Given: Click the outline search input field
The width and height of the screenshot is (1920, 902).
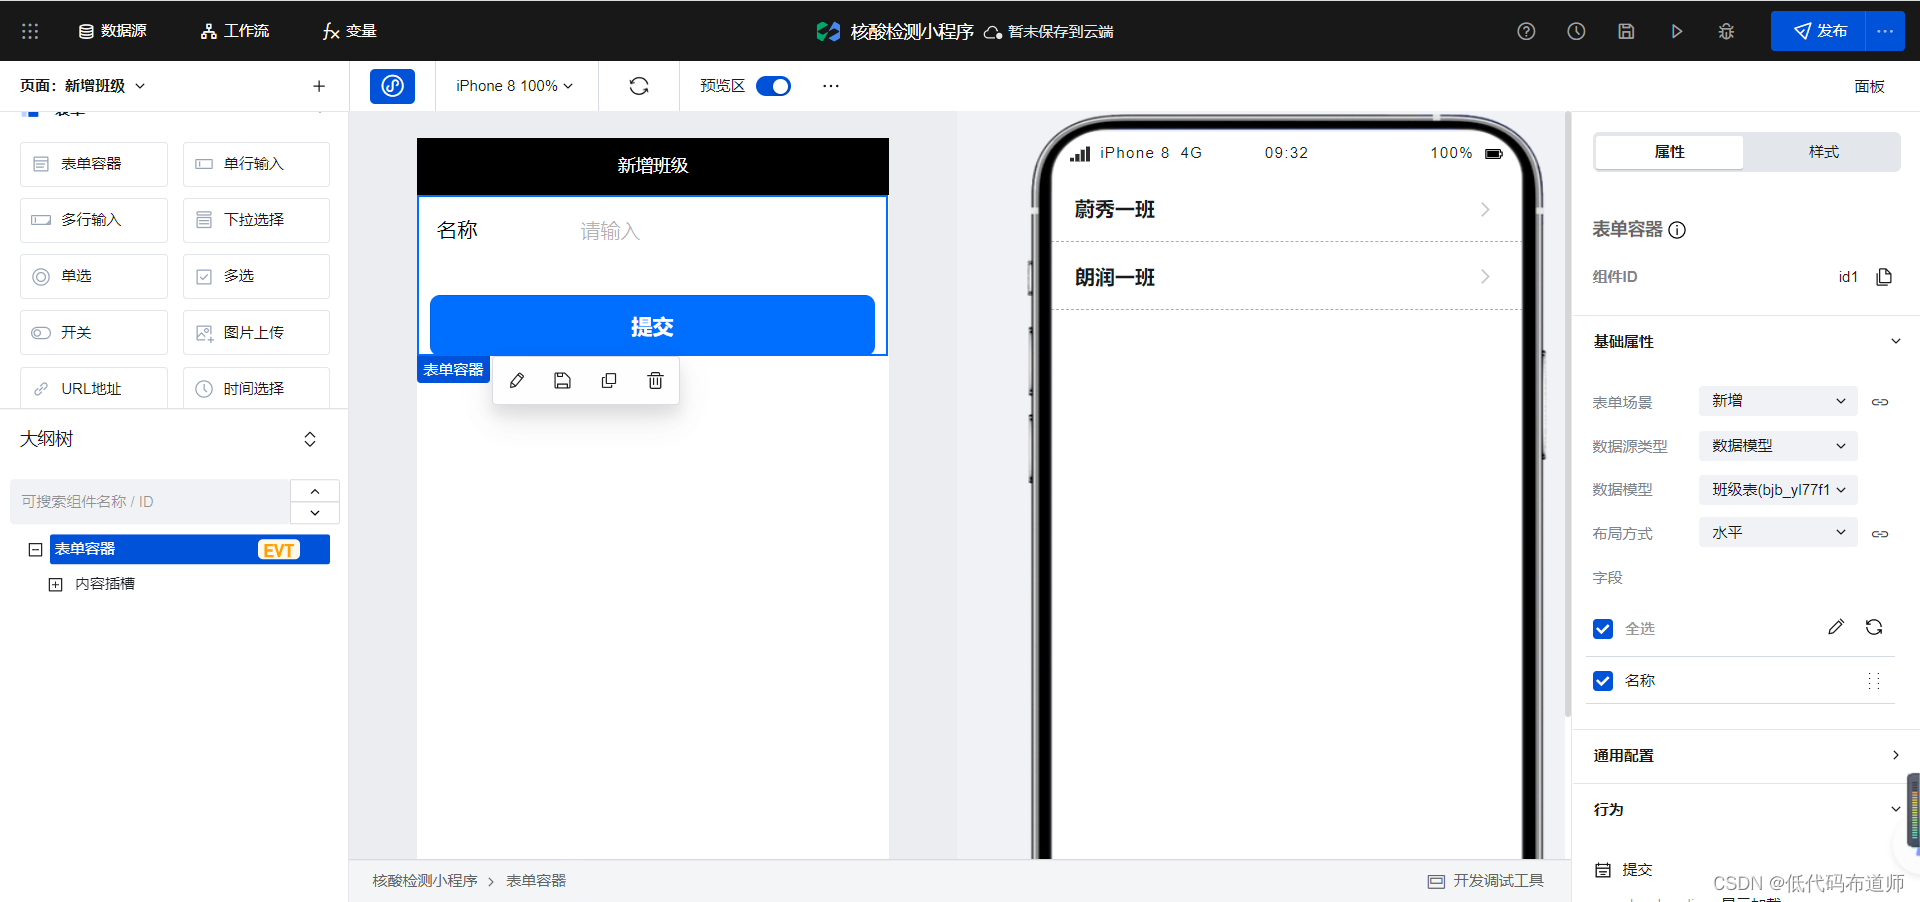Looking at the screenshot, I should click(x=150, y=502).
